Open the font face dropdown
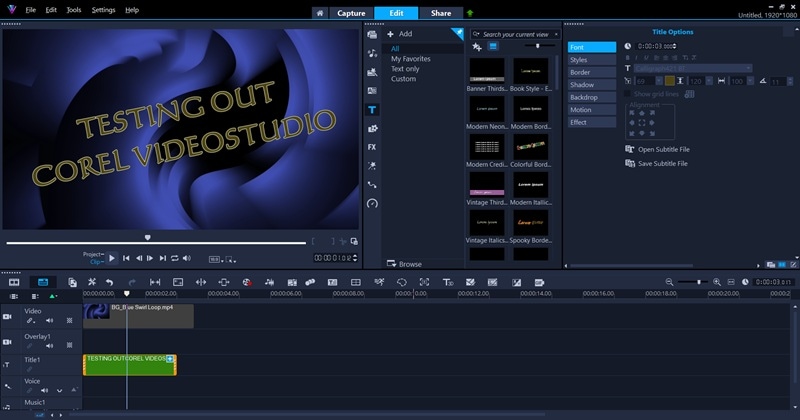 tap(748, 68)
